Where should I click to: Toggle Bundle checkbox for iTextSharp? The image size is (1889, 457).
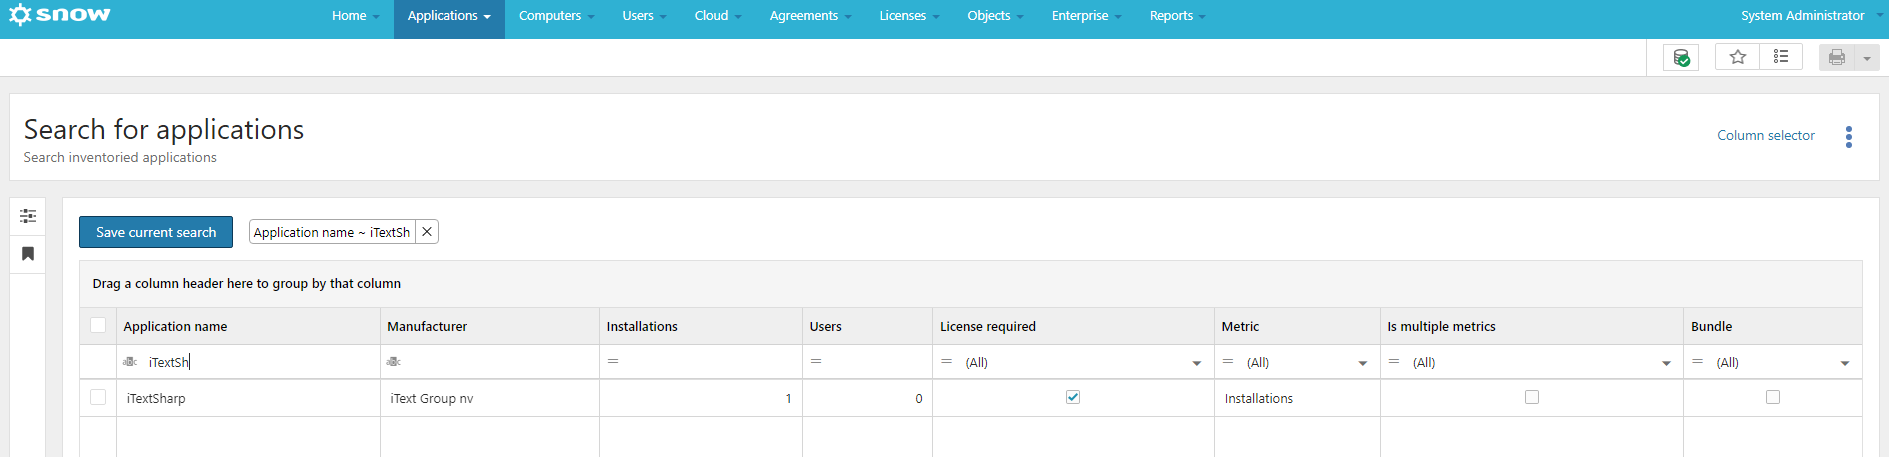1773,397
